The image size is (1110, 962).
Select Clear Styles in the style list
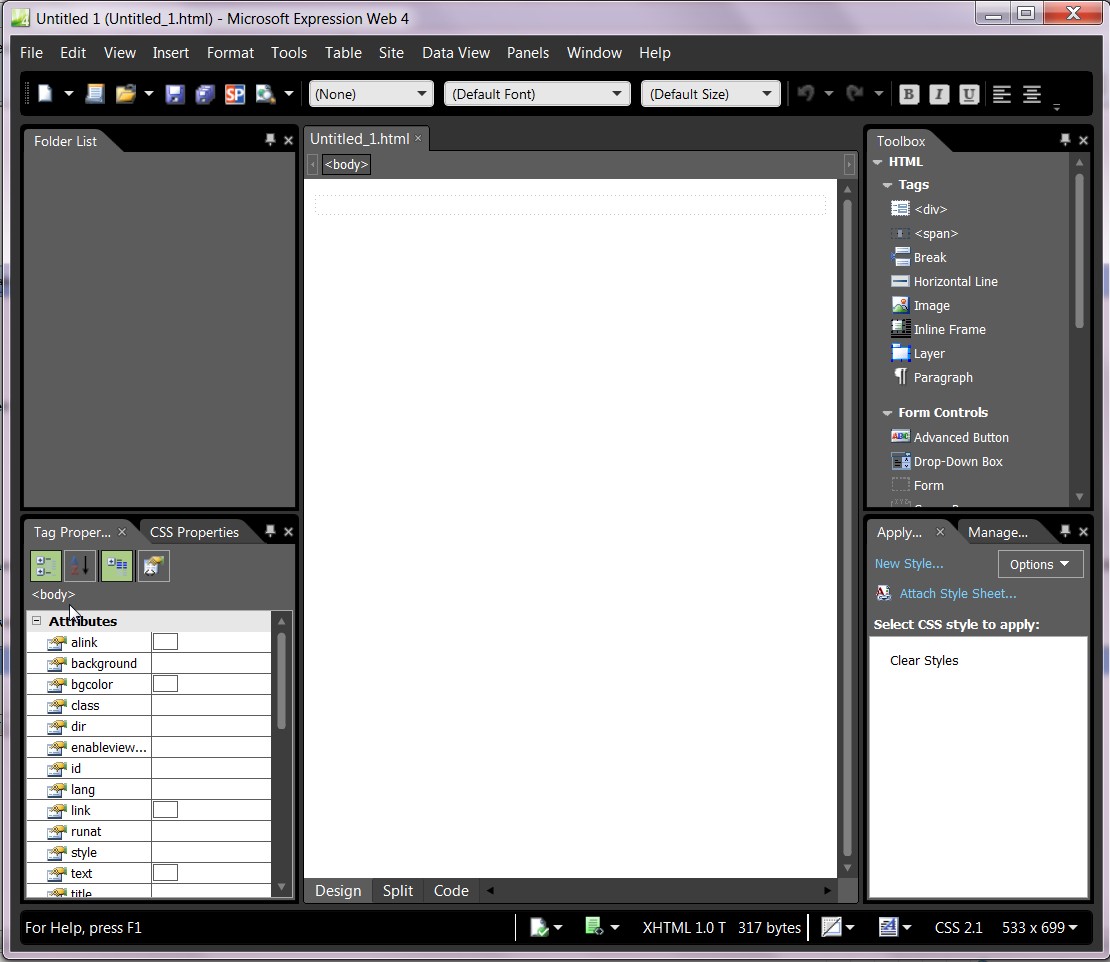tap(924, 660)
